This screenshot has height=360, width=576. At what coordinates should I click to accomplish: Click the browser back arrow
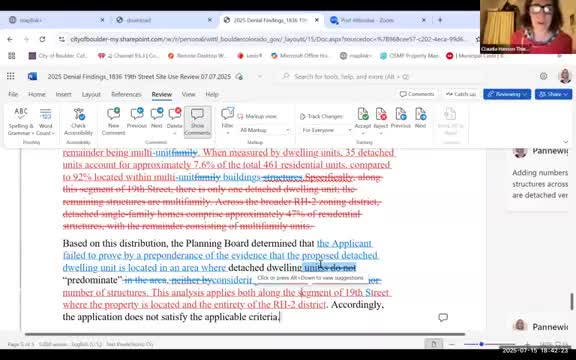(x=10, y=39)
